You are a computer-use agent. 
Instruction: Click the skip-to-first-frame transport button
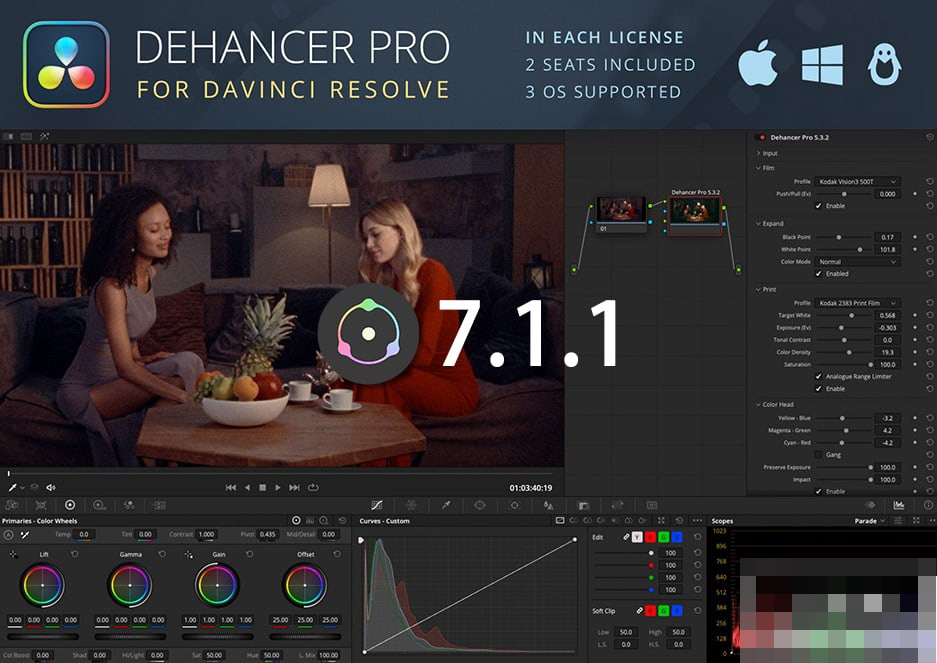point(231,488)
